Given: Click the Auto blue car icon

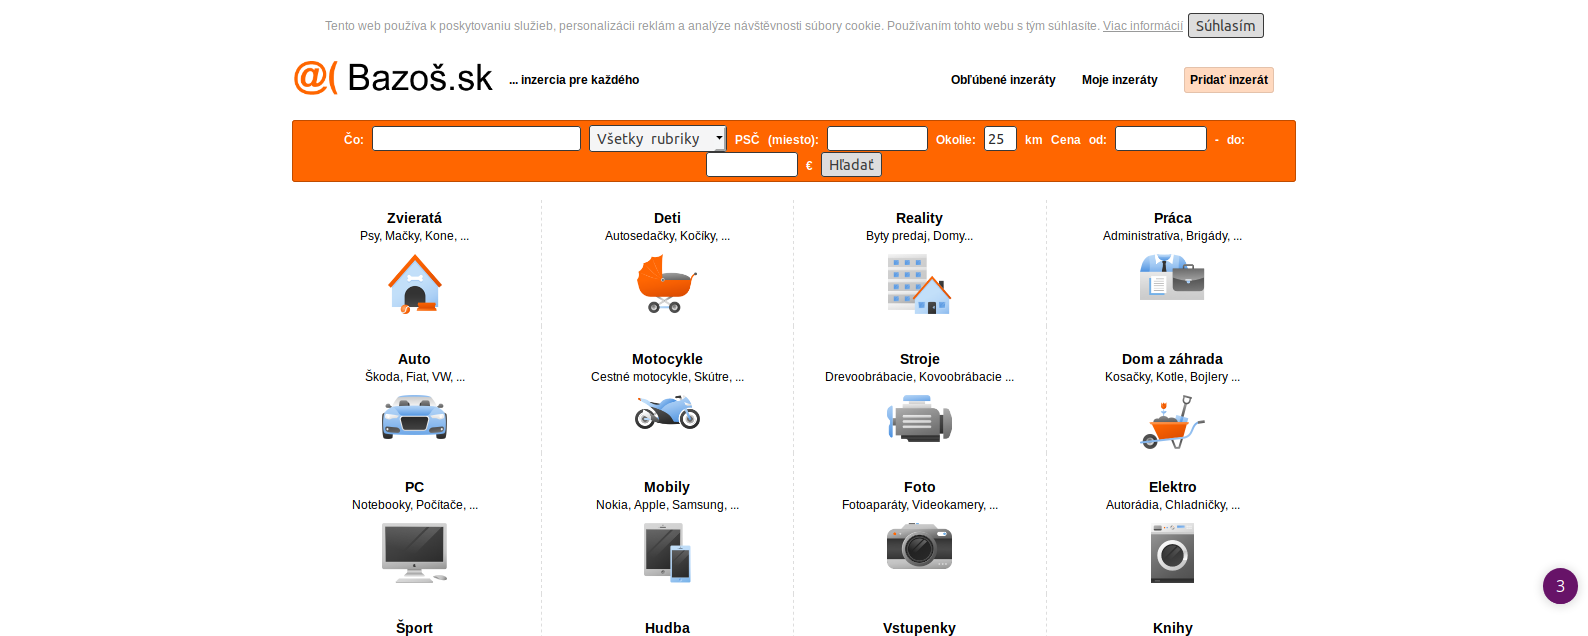Looking at the screenshot, I should [x=414, y=417].
